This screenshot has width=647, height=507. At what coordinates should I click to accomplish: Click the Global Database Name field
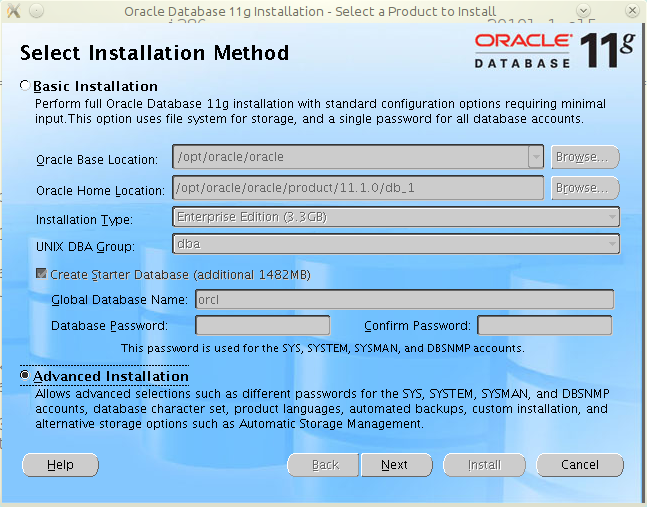click(404, 299)
